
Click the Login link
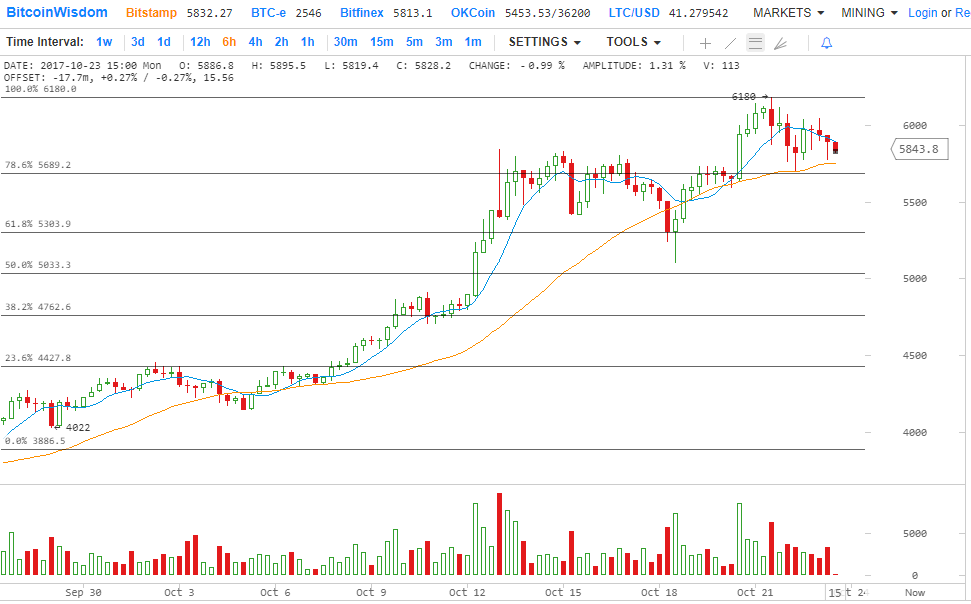point(922,13)
